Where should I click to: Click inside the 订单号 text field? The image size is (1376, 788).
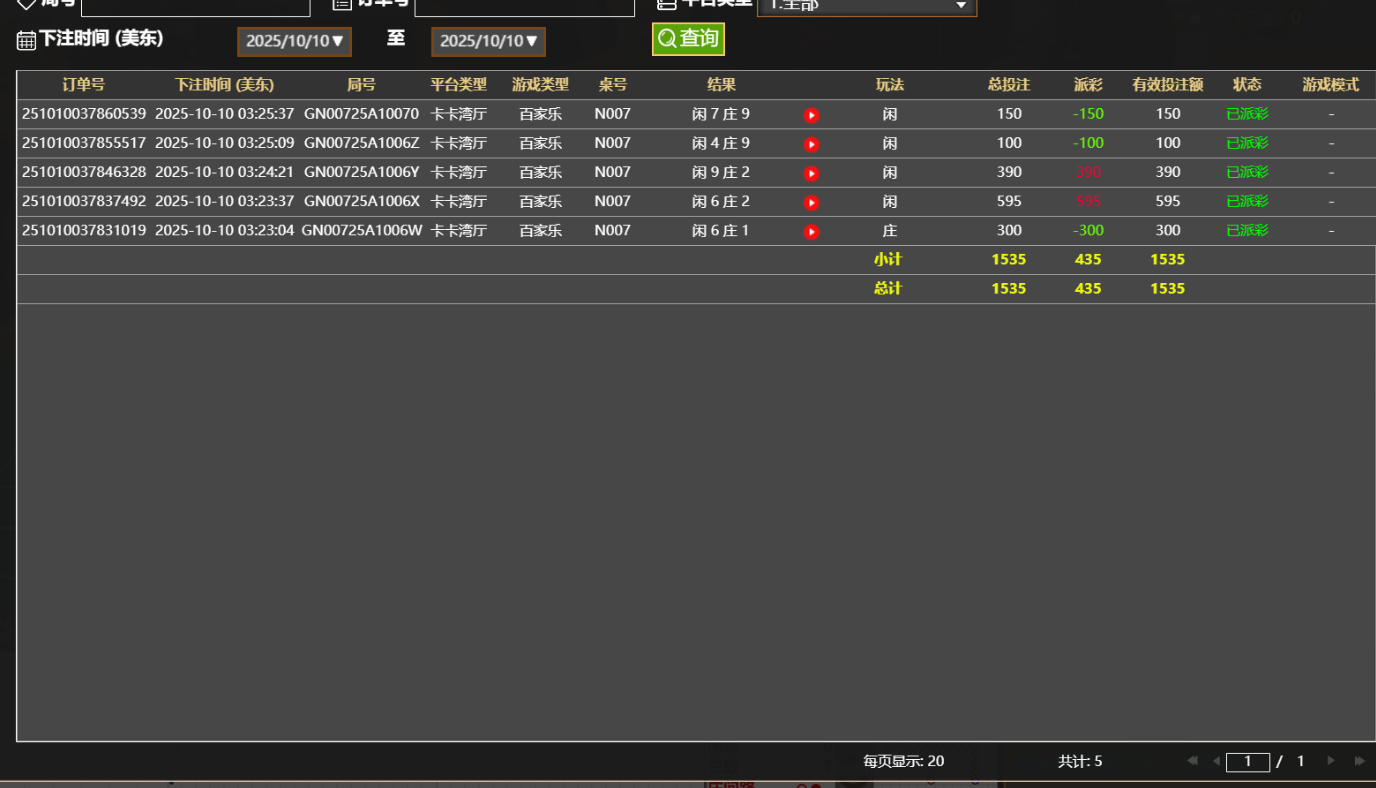click(524, 5)
